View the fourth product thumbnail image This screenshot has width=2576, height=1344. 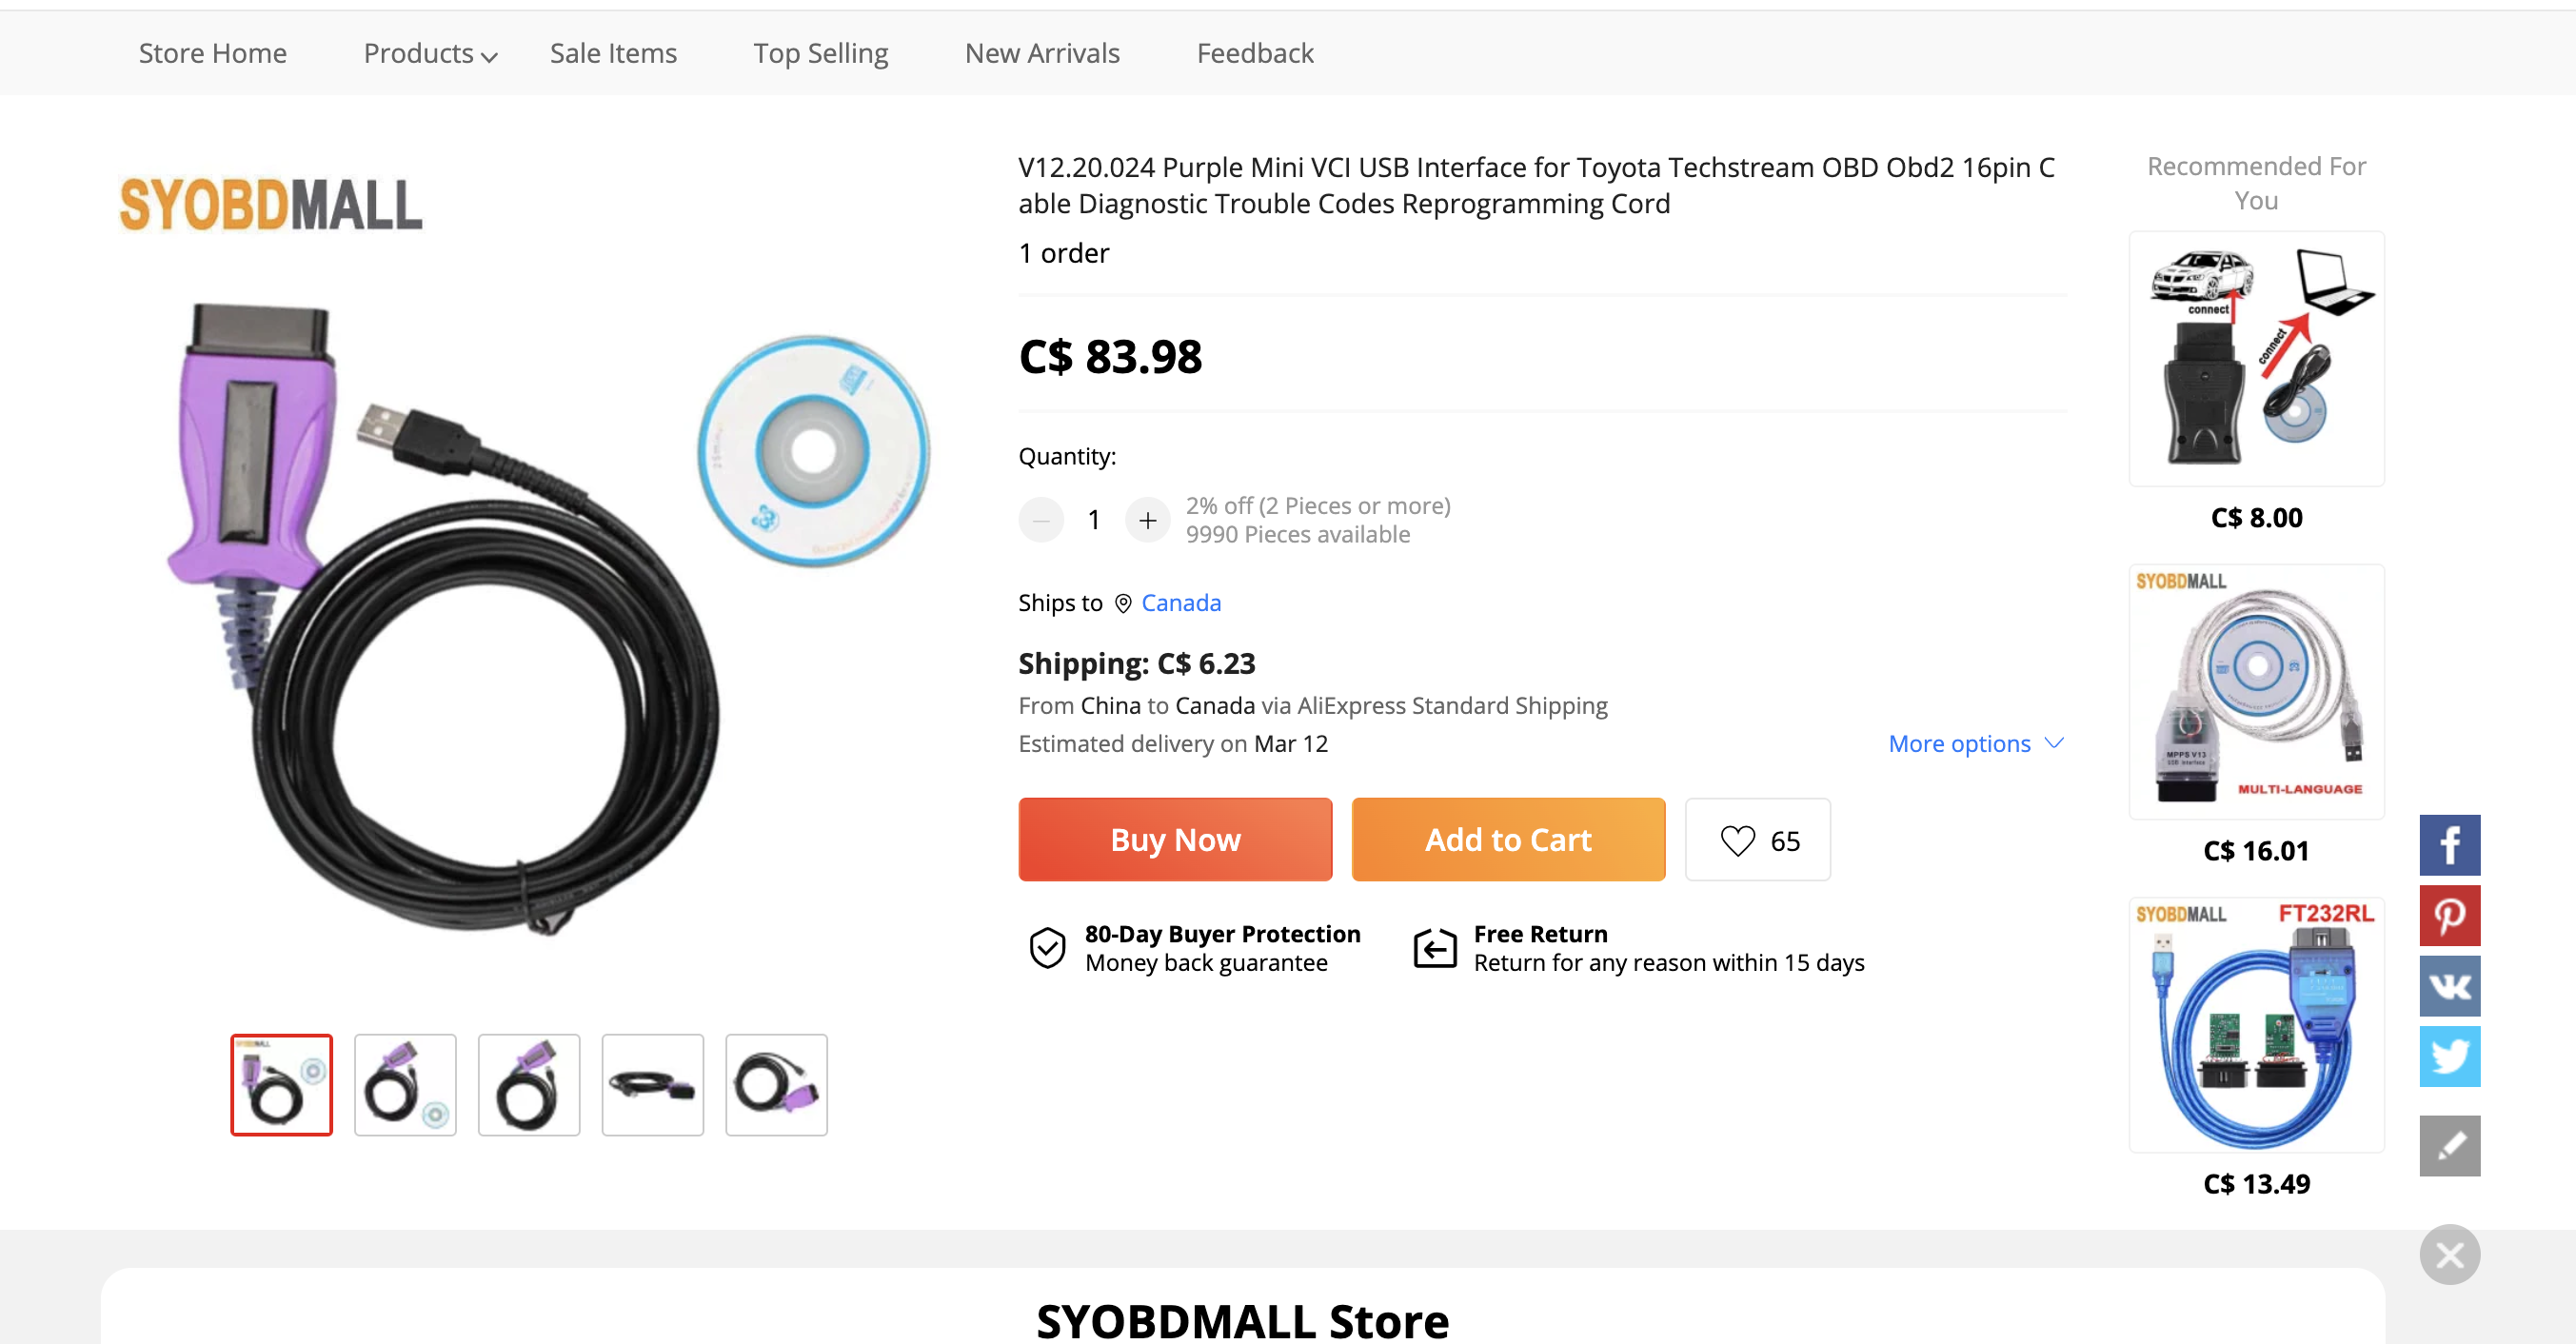[652, 1085]
